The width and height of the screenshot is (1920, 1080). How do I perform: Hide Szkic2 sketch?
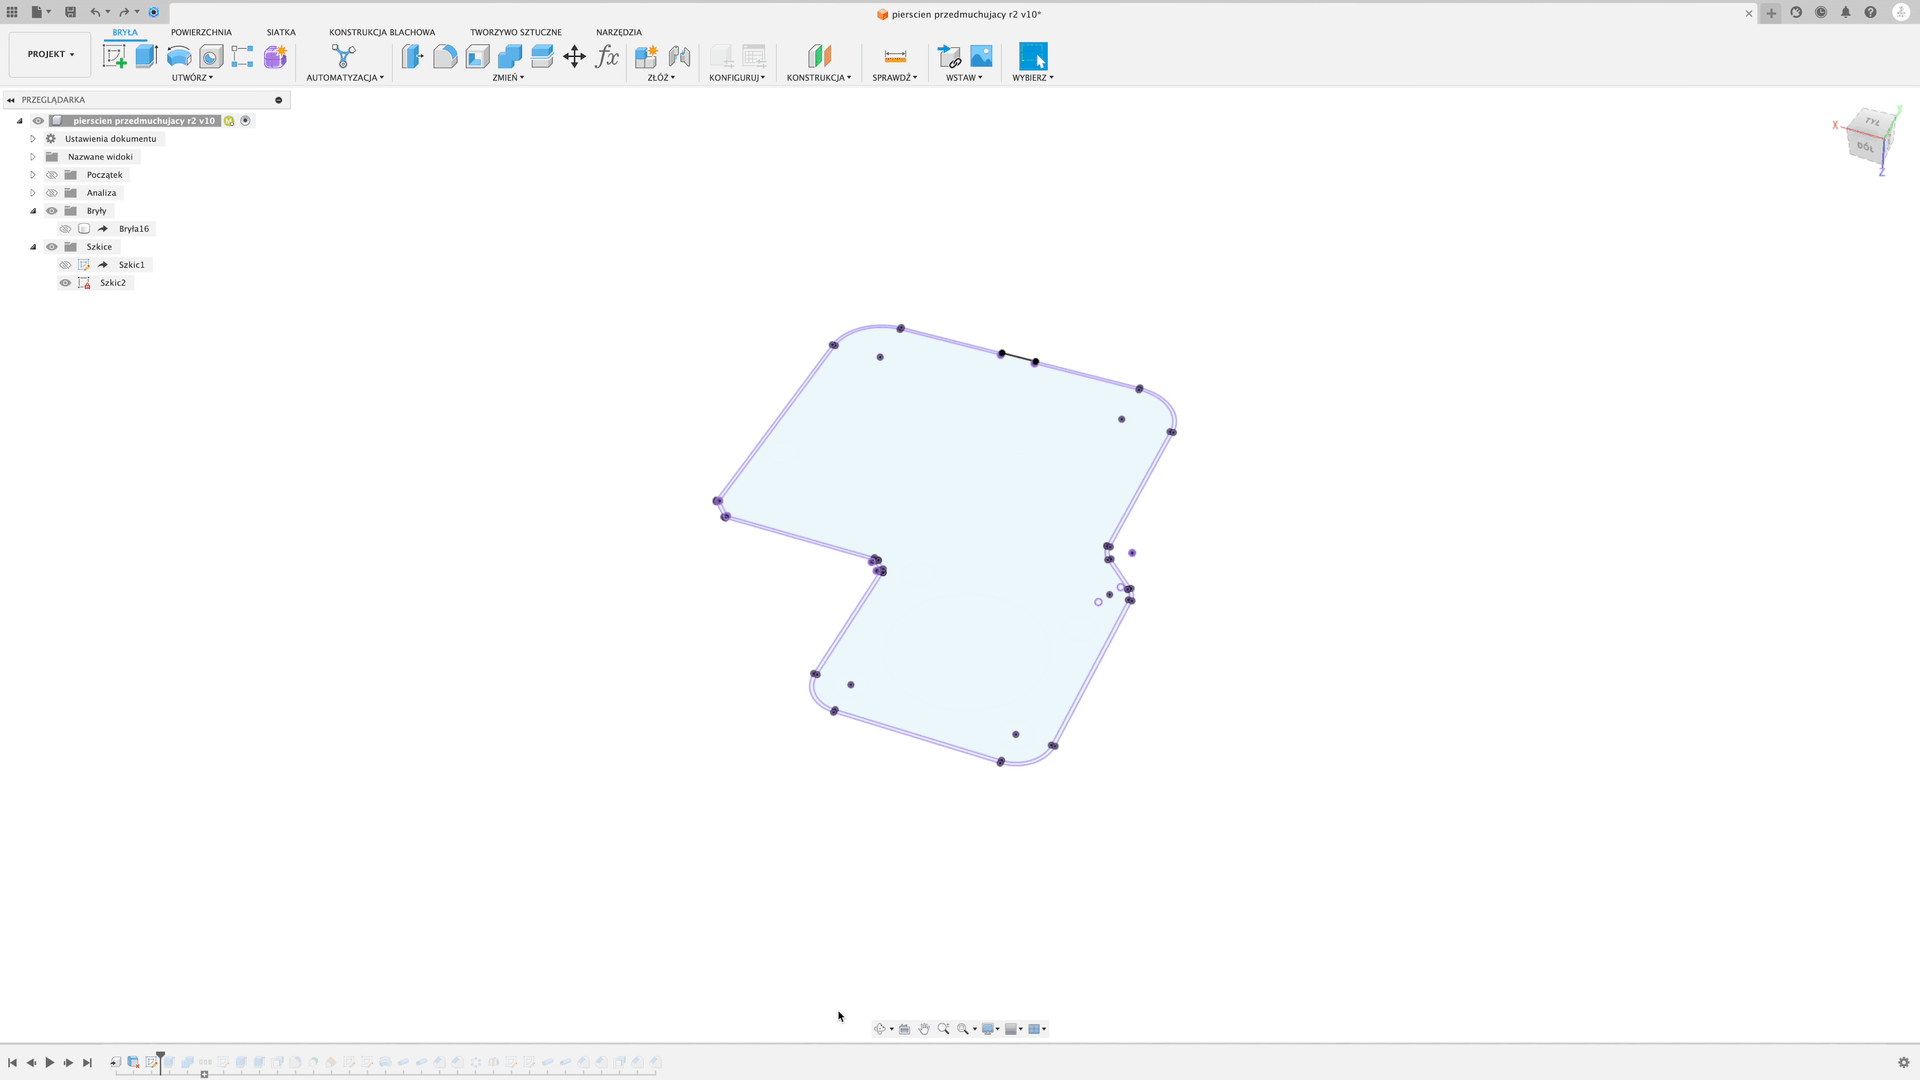65,283
